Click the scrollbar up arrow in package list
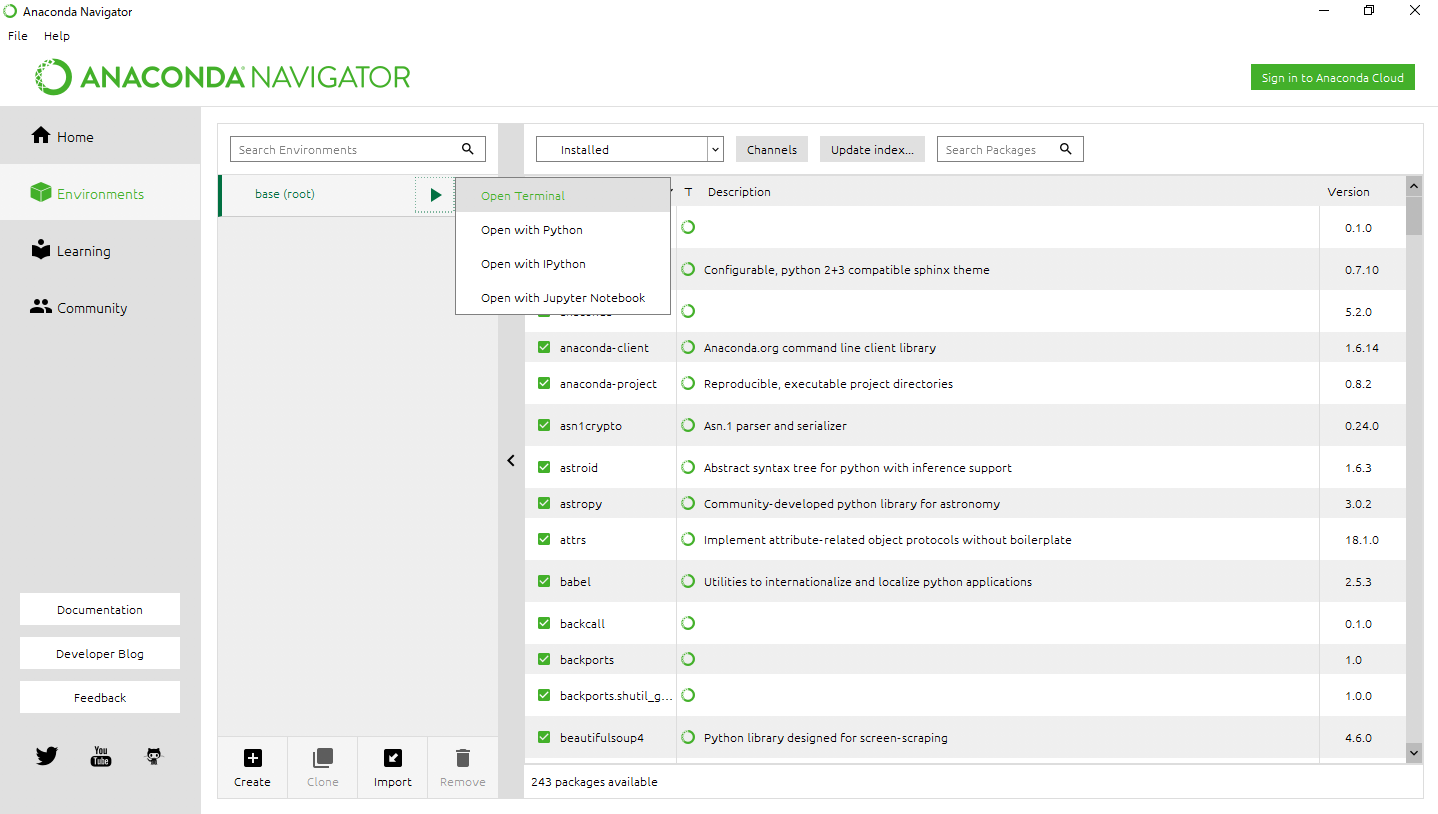Screen dimensions: 1438x814 click(x=1414, y=185)
